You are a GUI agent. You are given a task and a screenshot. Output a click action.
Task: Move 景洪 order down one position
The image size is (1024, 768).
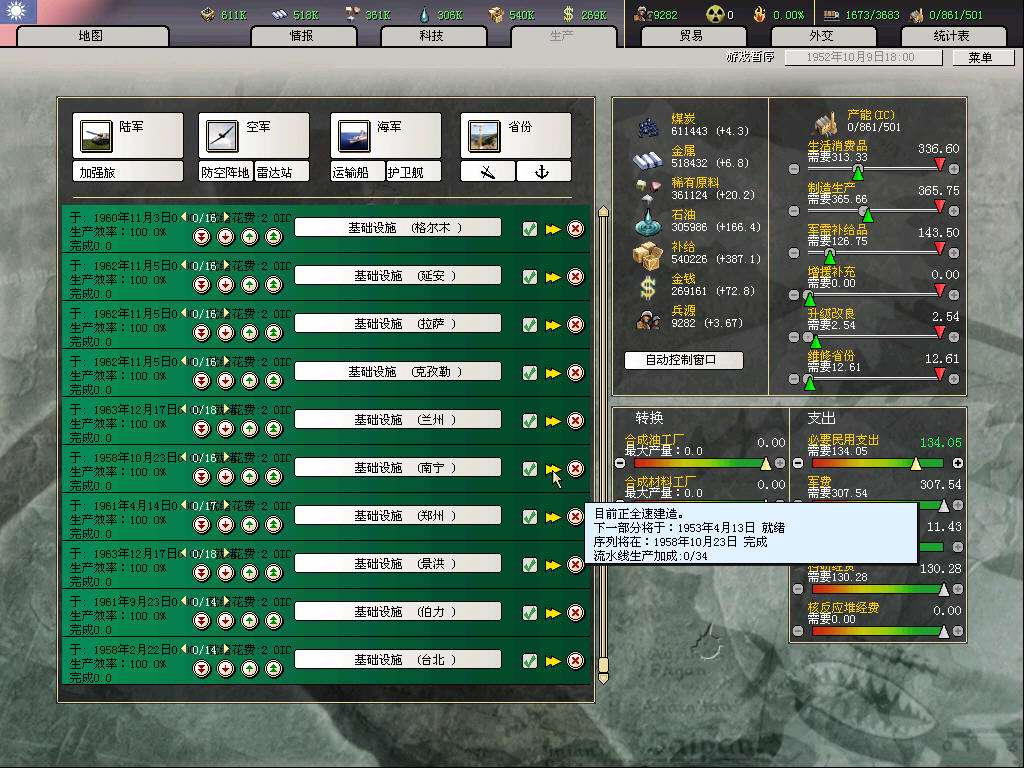tap(226, 572)
